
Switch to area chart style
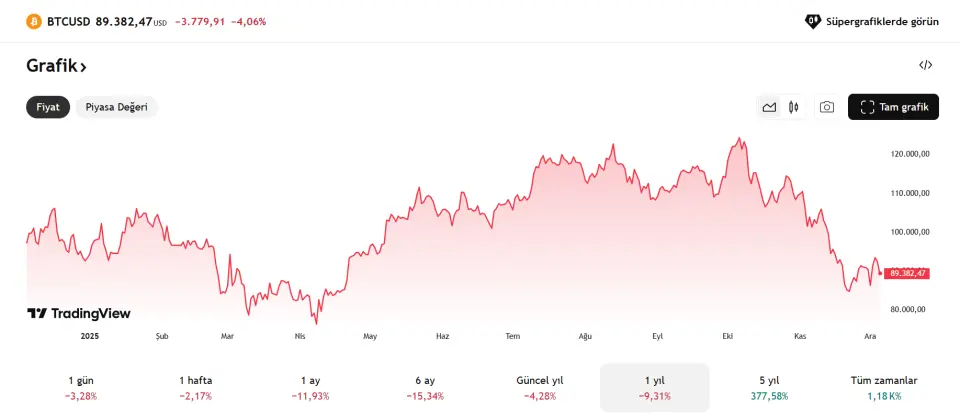coord(769,107)
